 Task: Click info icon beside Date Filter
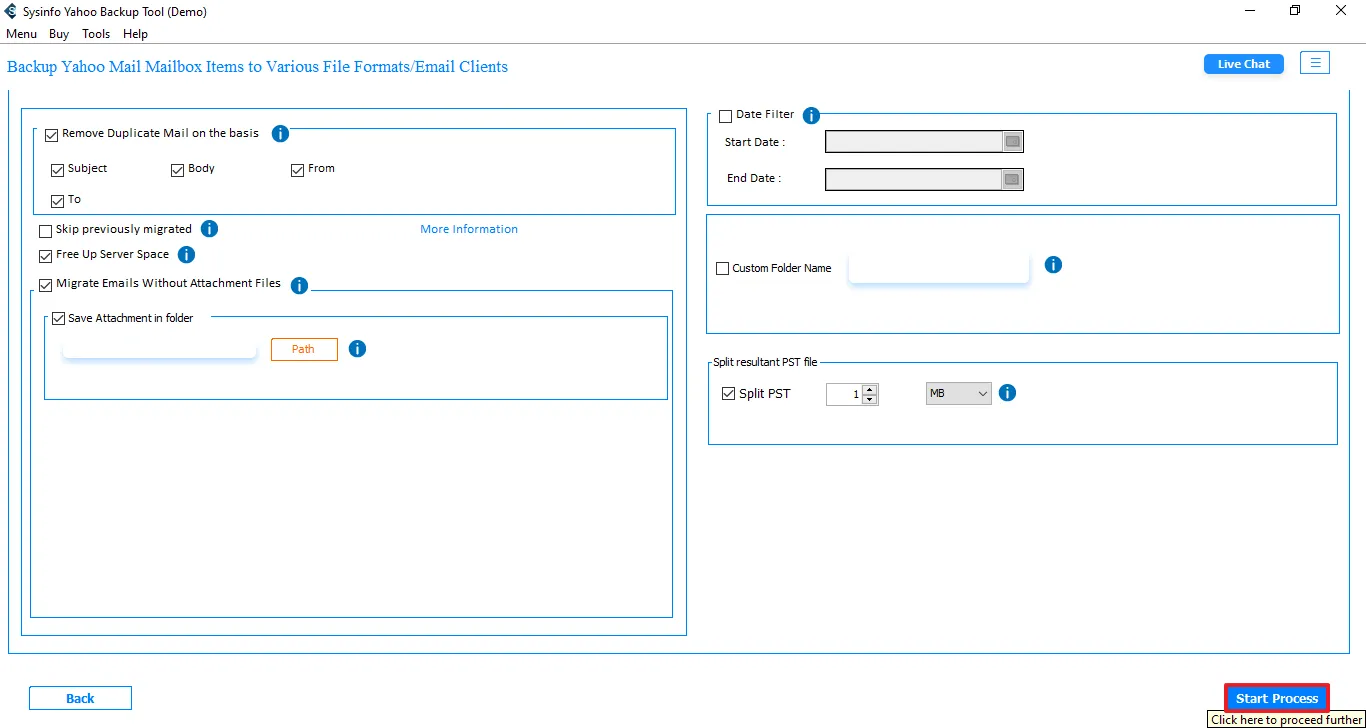pos(812,116)
